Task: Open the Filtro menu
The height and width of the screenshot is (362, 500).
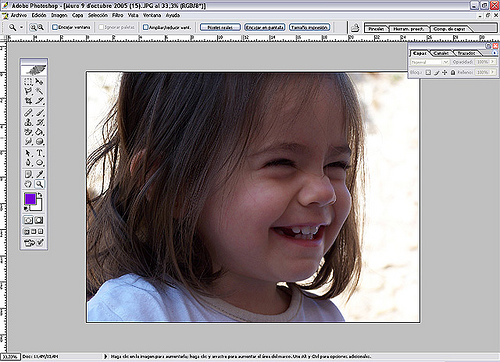Action: 117,15
